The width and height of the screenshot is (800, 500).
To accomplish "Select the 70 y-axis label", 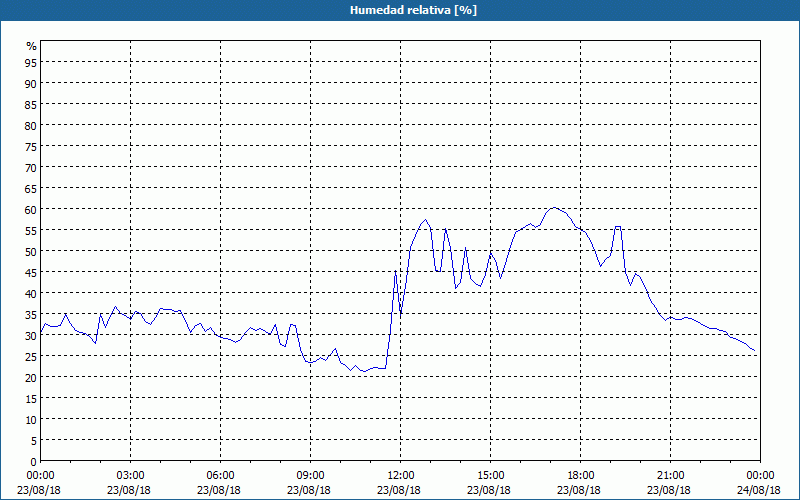I will [x=31, y=167].
